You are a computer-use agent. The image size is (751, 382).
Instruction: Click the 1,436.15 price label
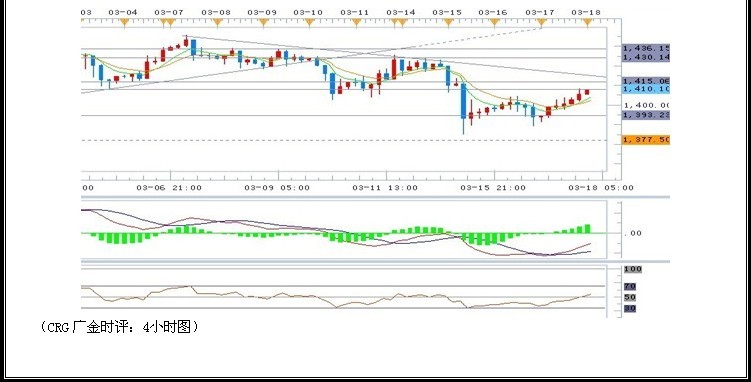(646, 48)
